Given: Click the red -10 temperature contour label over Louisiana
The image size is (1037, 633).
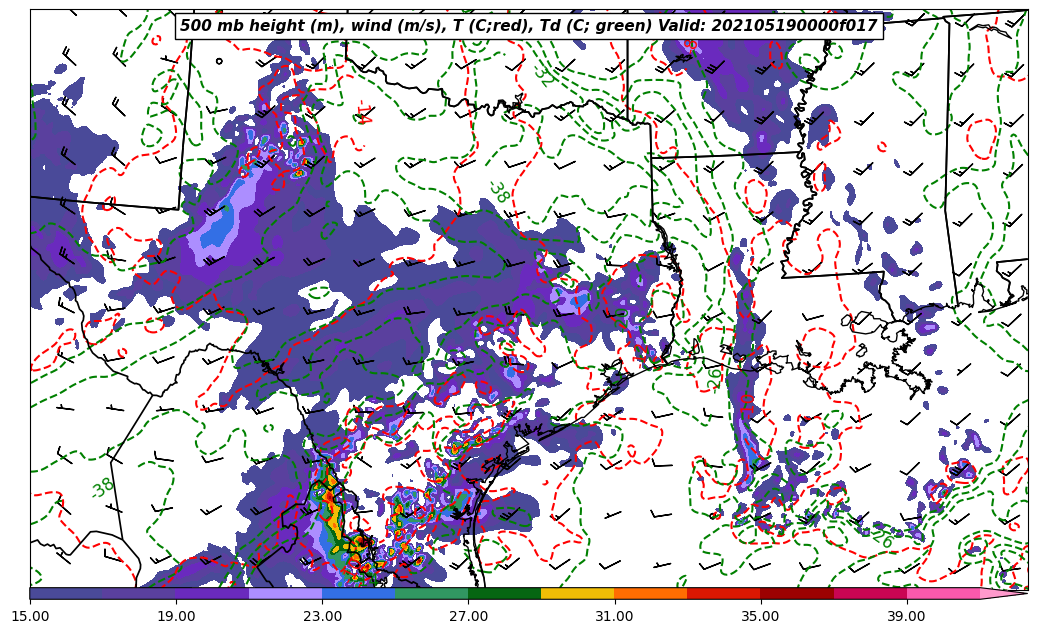Looking at the screenshot, I should point(746,404).
